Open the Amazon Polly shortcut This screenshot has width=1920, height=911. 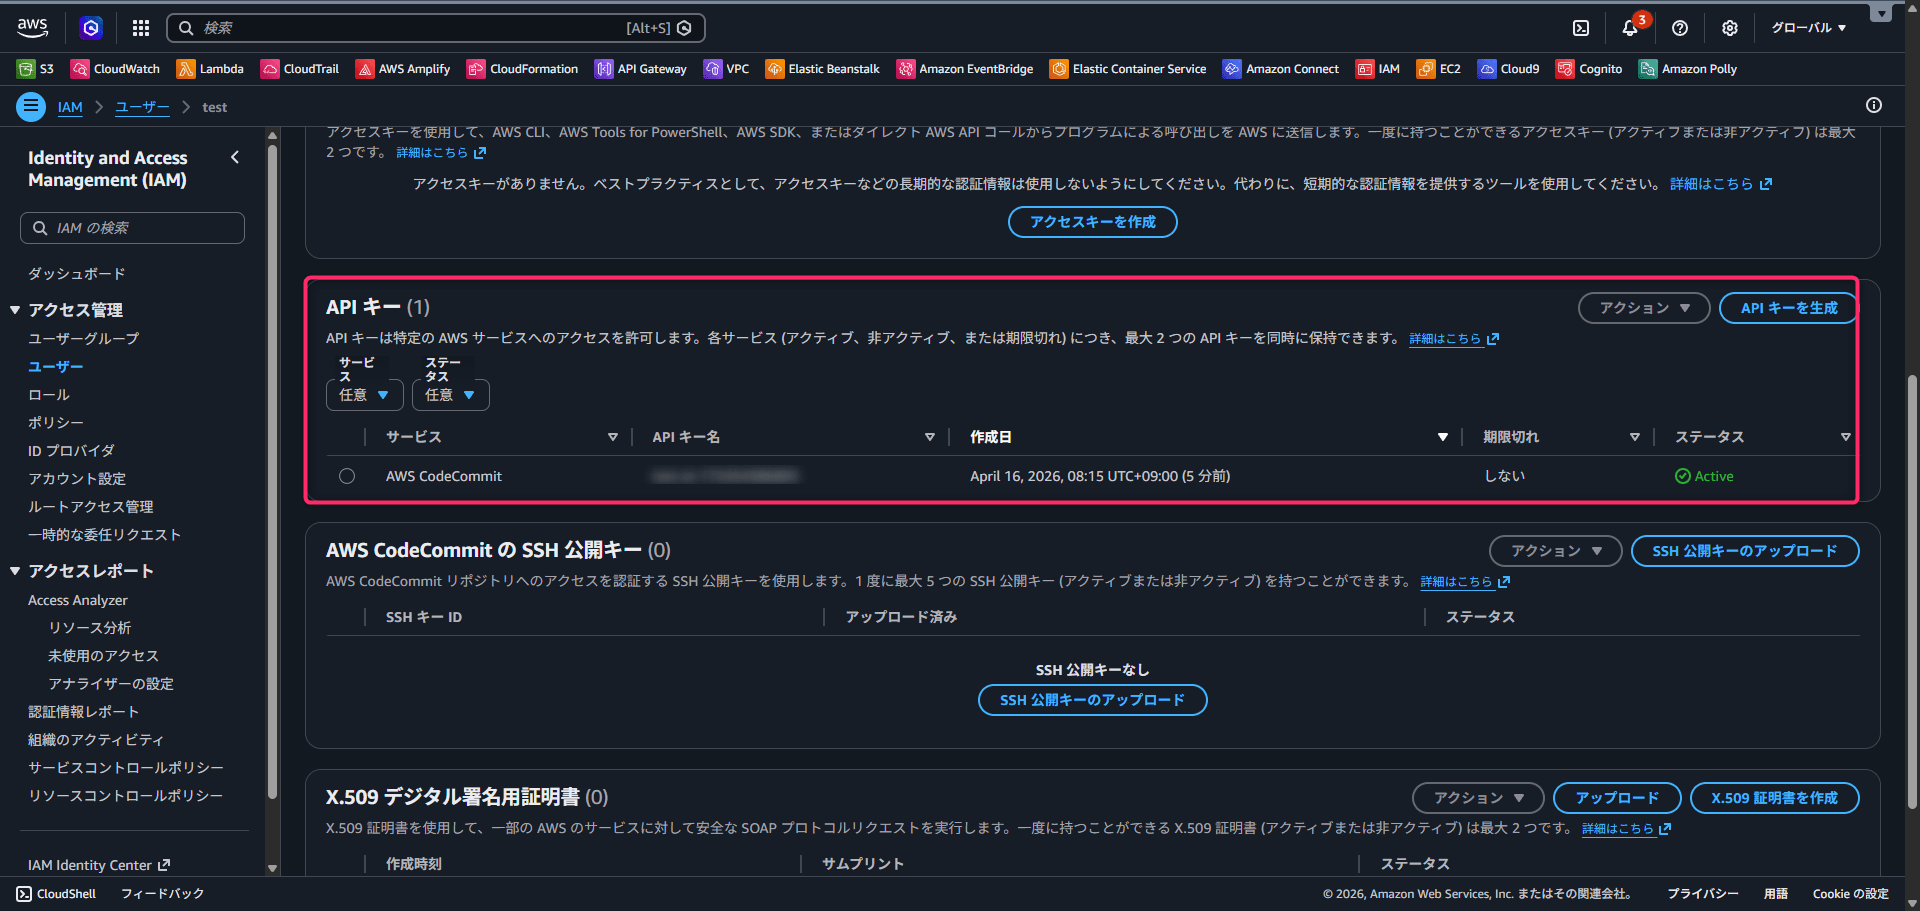pyautogui.click(x=1688, y=69)
